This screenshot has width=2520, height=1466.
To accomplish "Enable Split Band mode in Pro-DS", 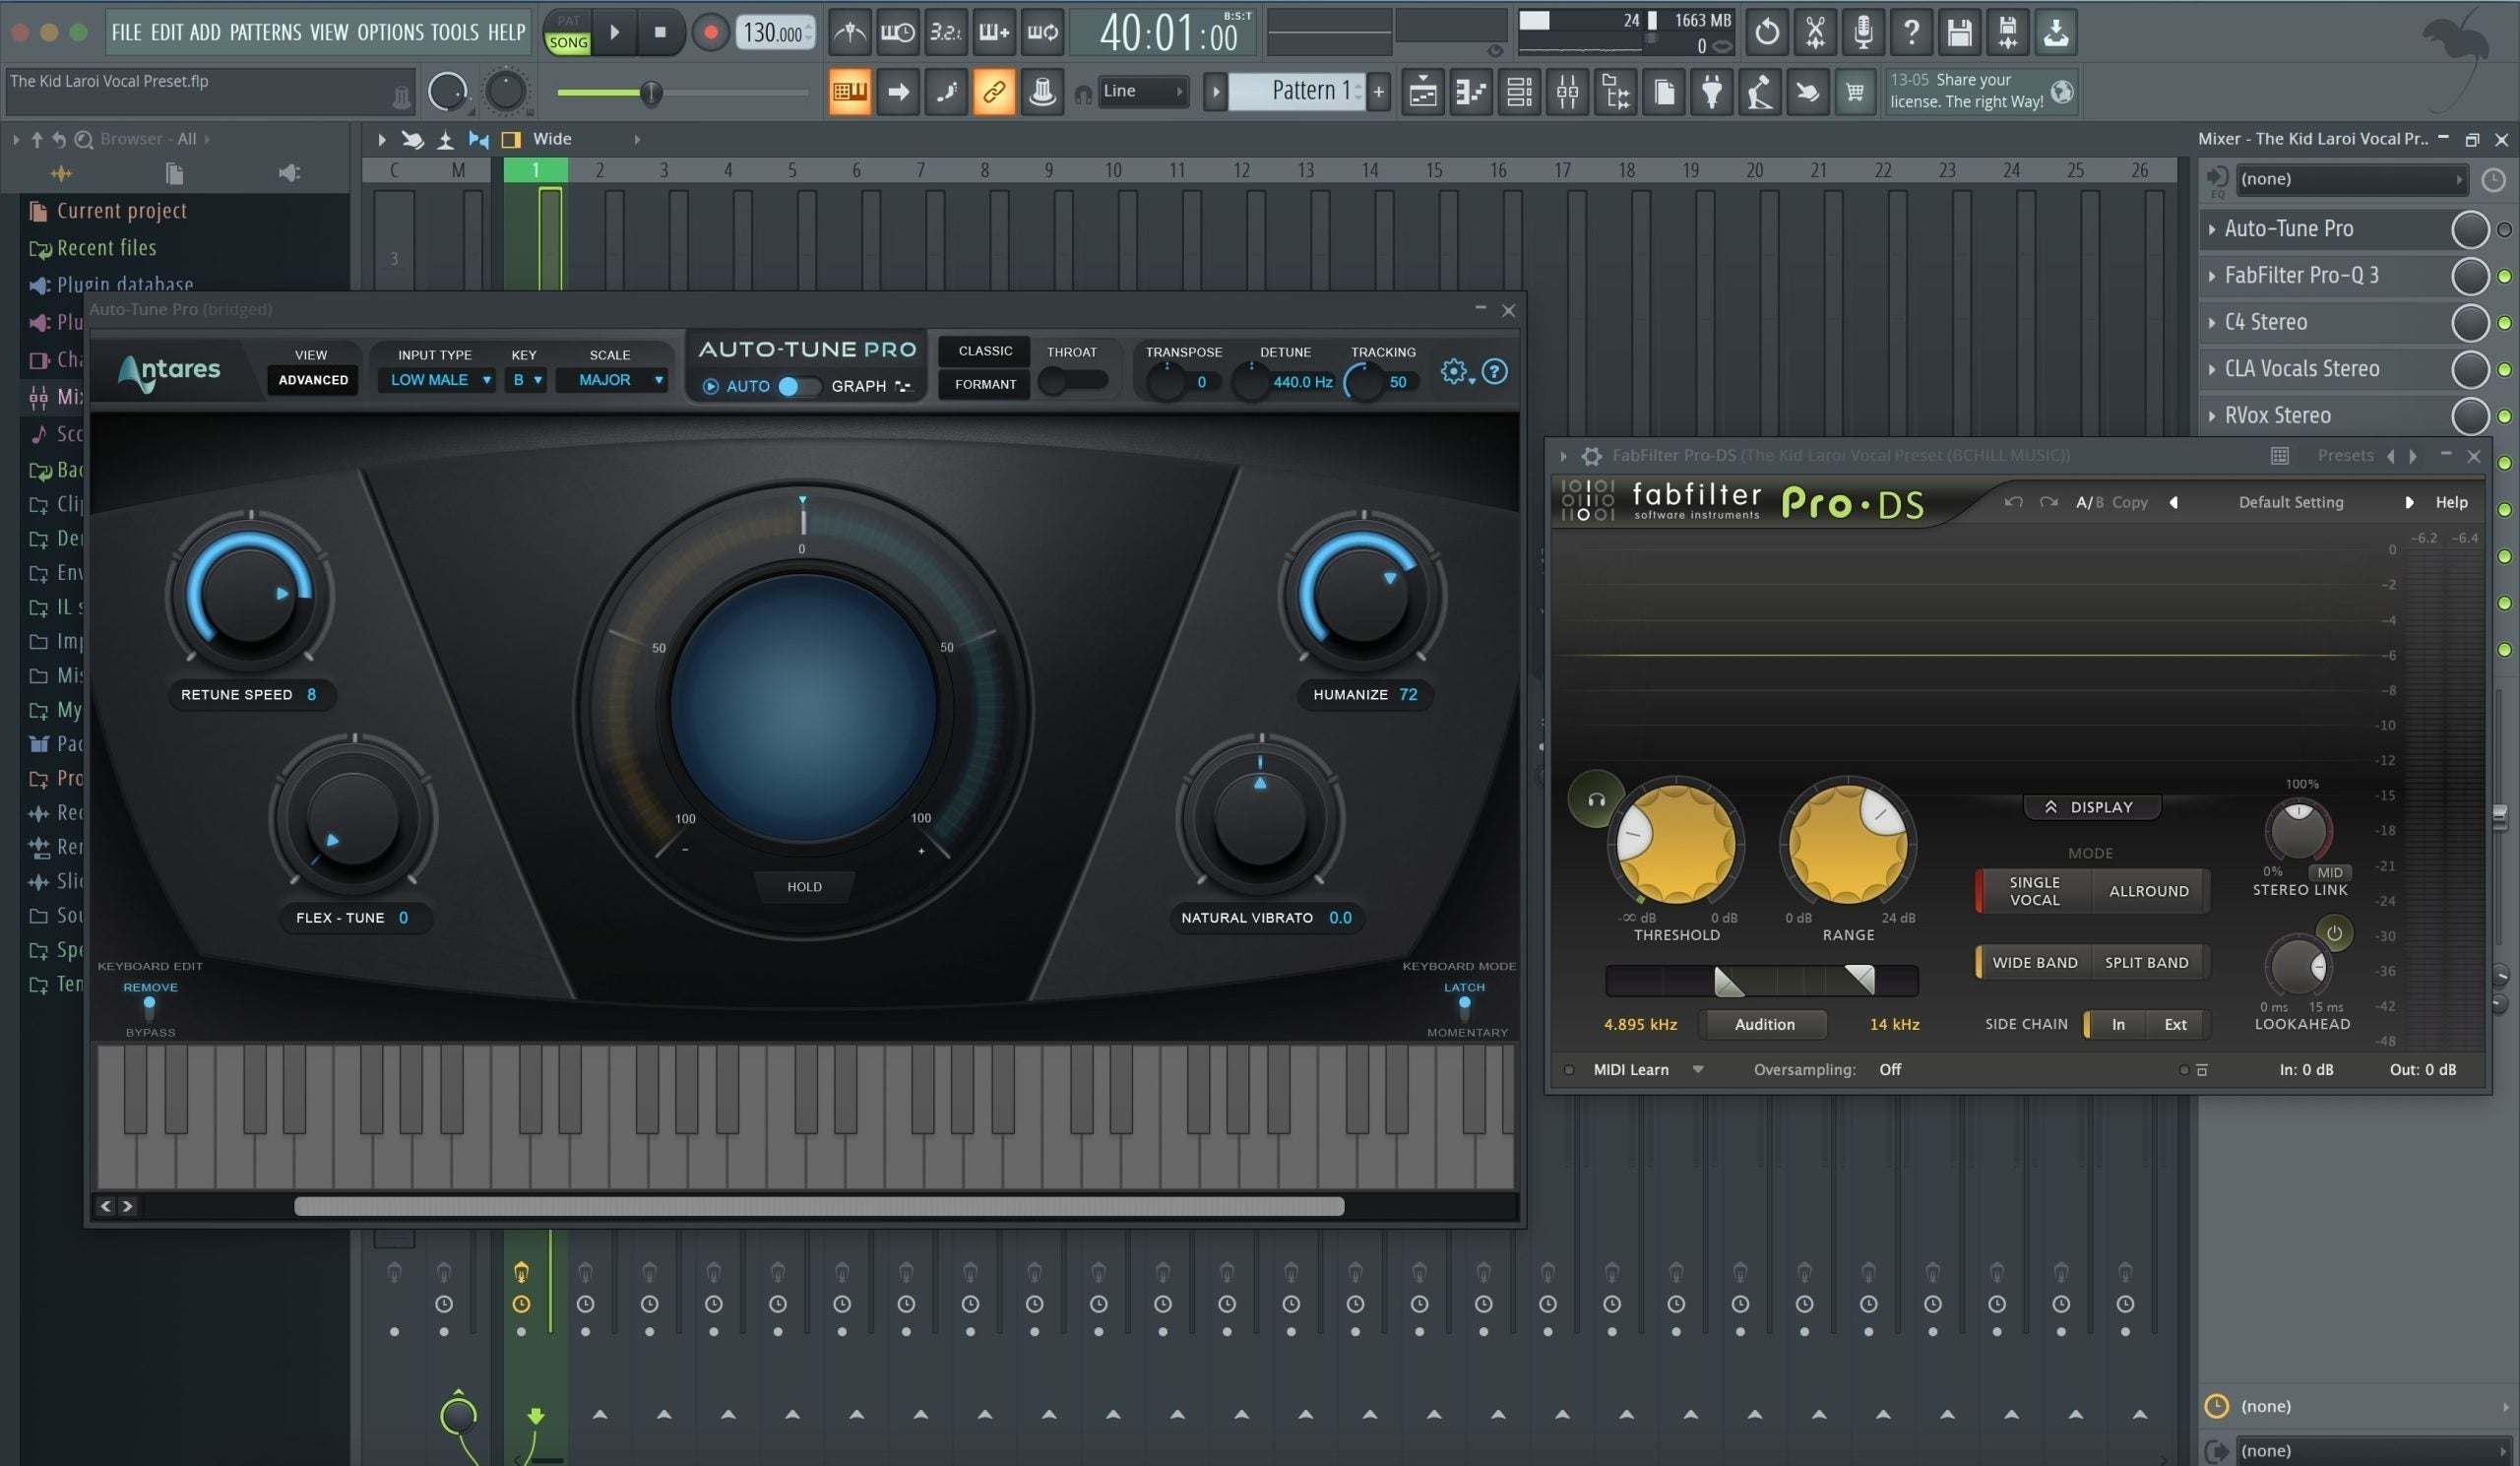I will (2147, 961).
